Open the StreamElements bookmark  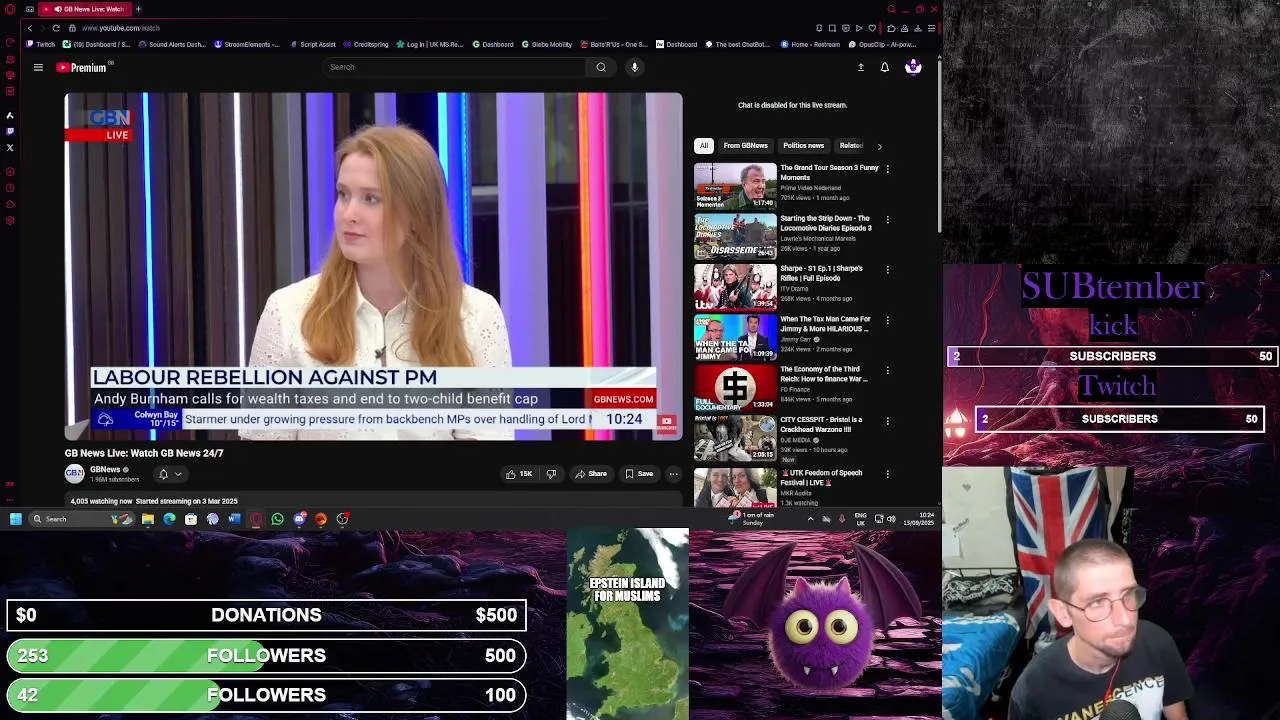[247, 44]
